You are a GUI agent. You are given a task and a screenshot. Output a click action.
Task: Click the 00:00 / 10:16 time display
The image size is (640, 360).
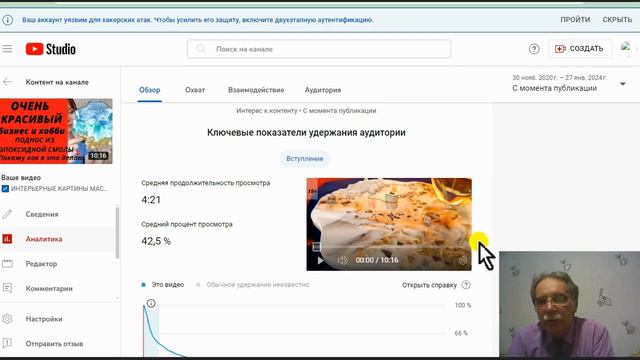pyautogui.click(x=377, y=260)
